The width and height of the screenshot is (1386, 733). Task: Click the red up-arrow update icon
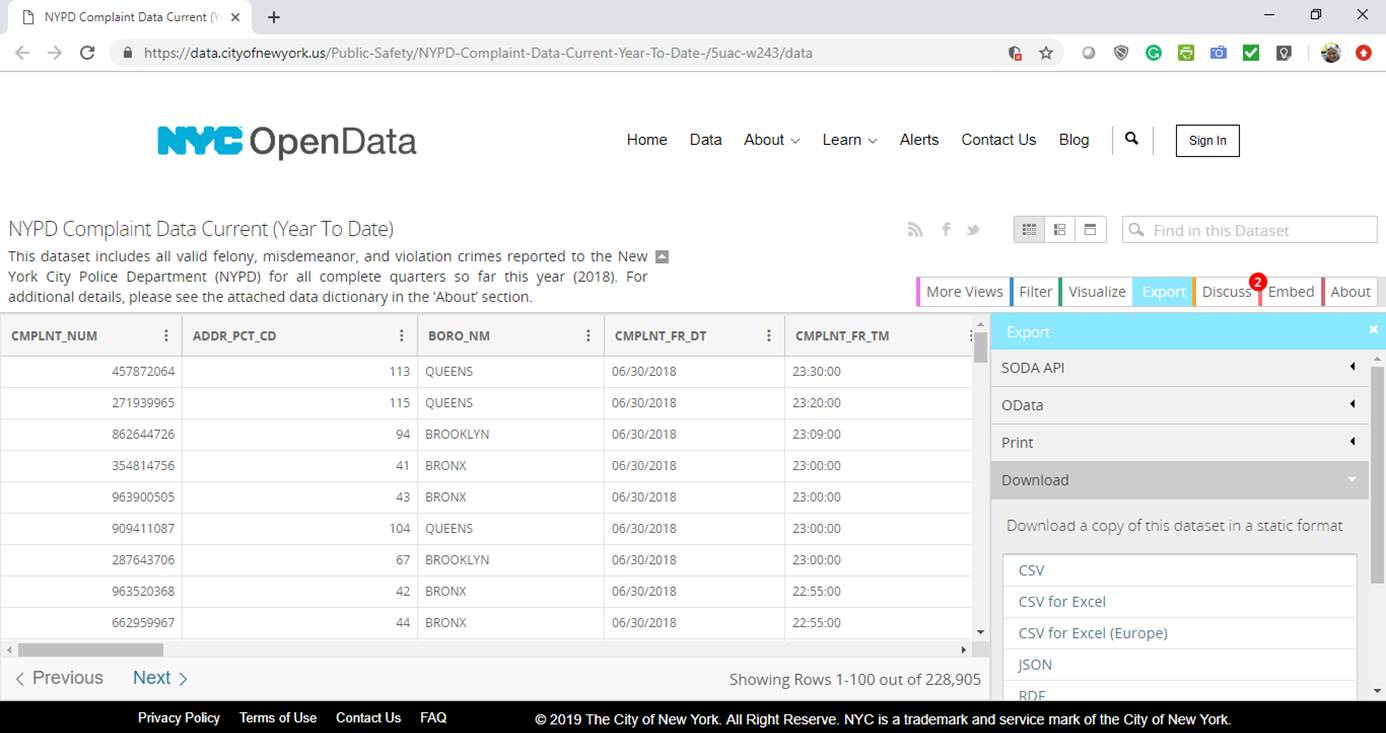(x=1363, y=53)
